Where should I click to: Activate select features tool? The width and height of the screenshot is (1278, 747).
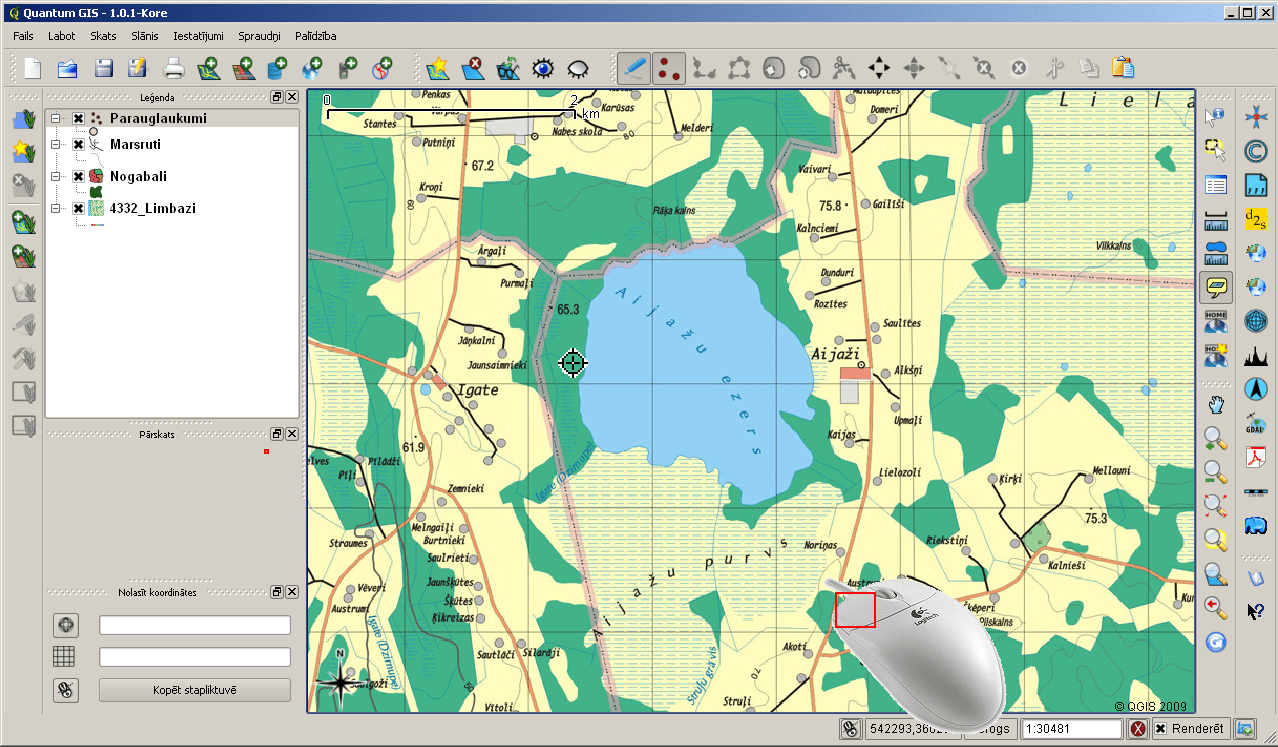point(1216,151)
